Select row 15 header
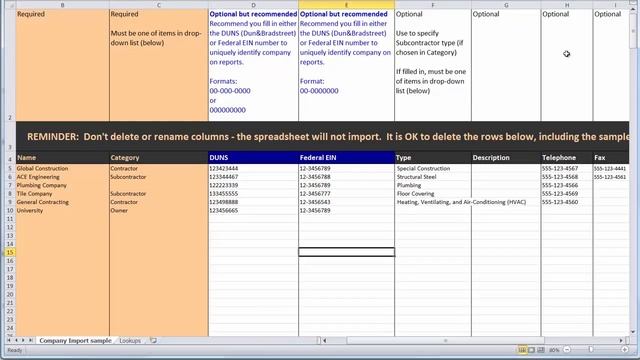 pyautogui.click(x=10, y=252)
